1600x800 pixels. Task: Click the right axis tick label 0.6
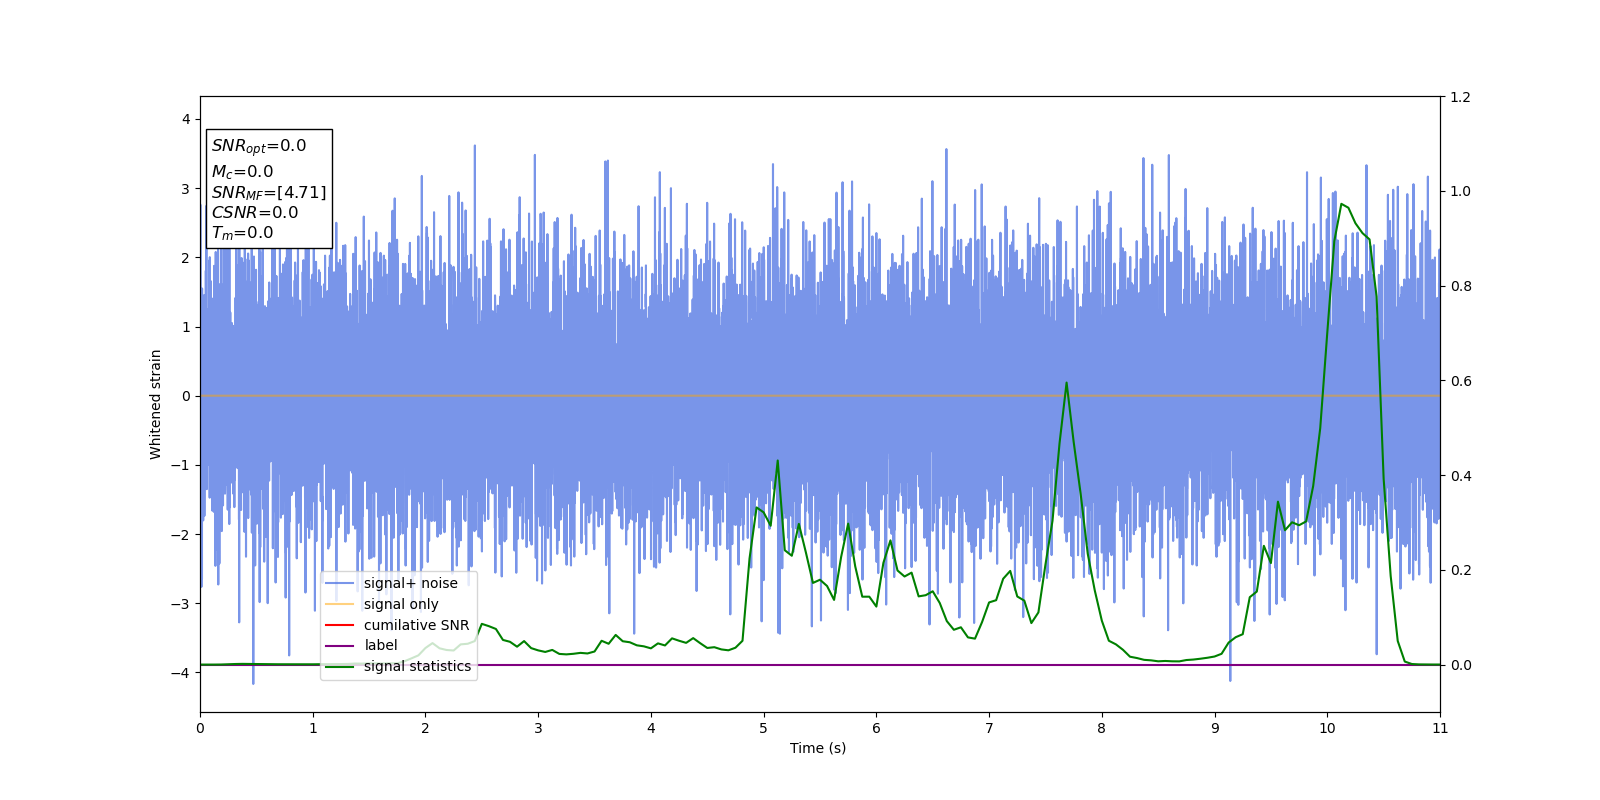coord(1460,381)
